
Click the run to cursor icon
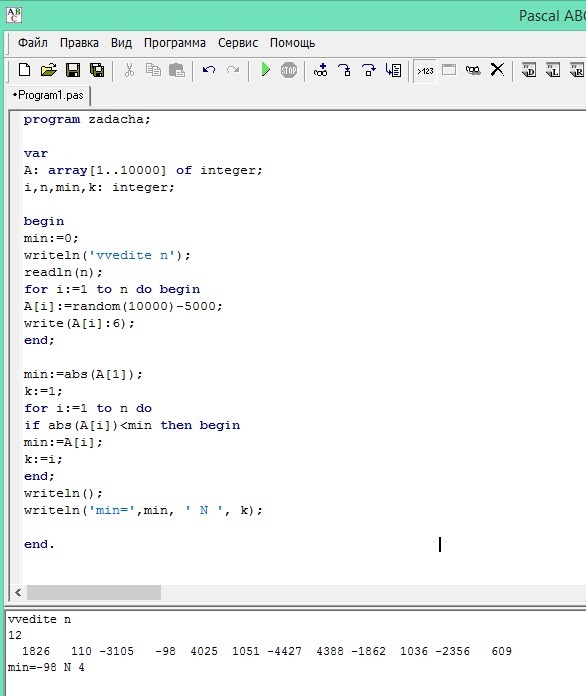tap(393, 70)
